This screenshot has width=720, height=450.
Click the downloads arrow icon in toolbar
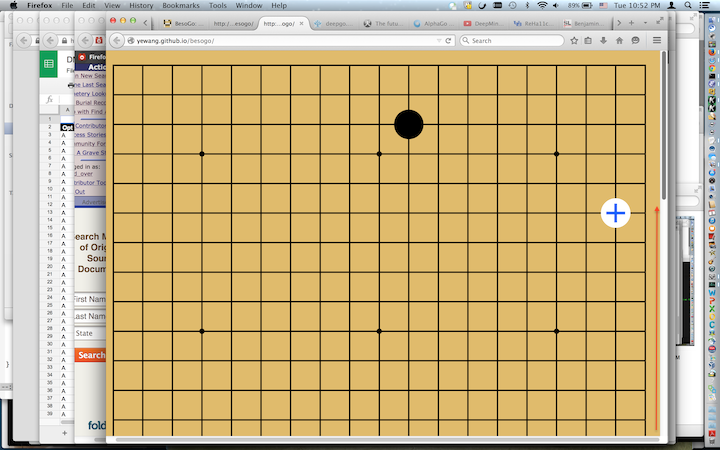coord(604,41)
